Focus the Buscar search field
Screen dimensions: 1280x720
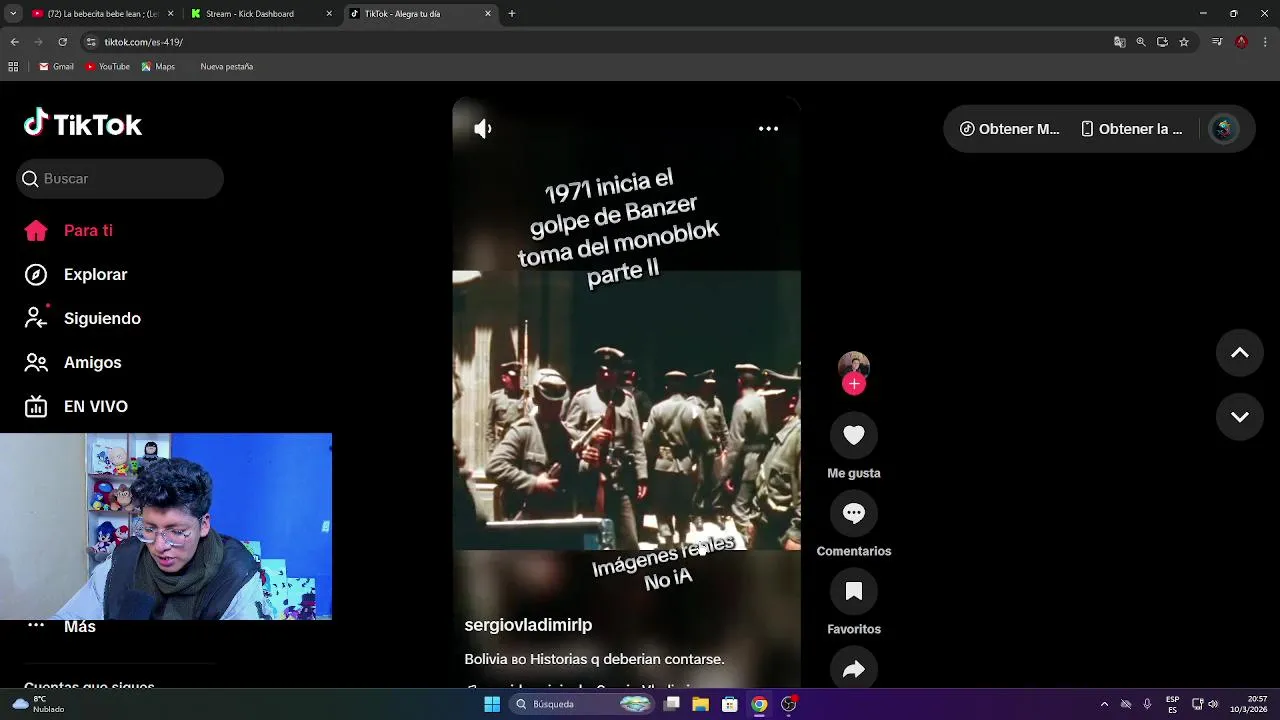point(120,178)
